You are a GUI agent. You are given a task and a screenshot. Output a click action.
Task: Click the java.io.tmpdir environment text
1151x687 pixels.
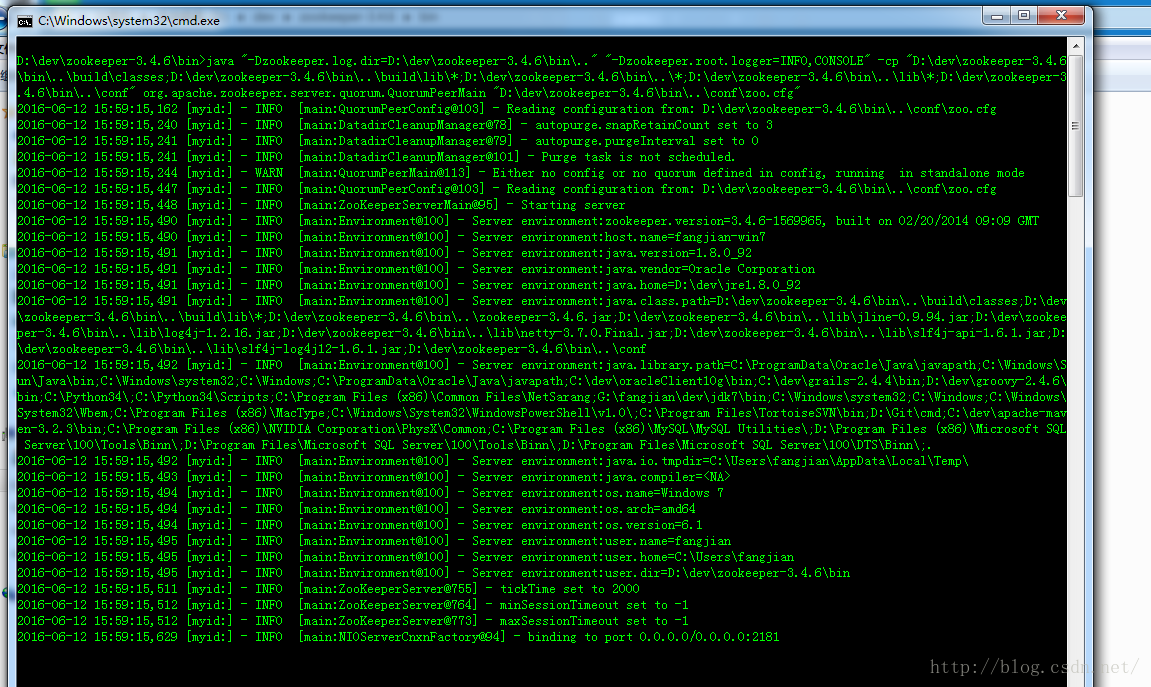[x=786, y=461]
